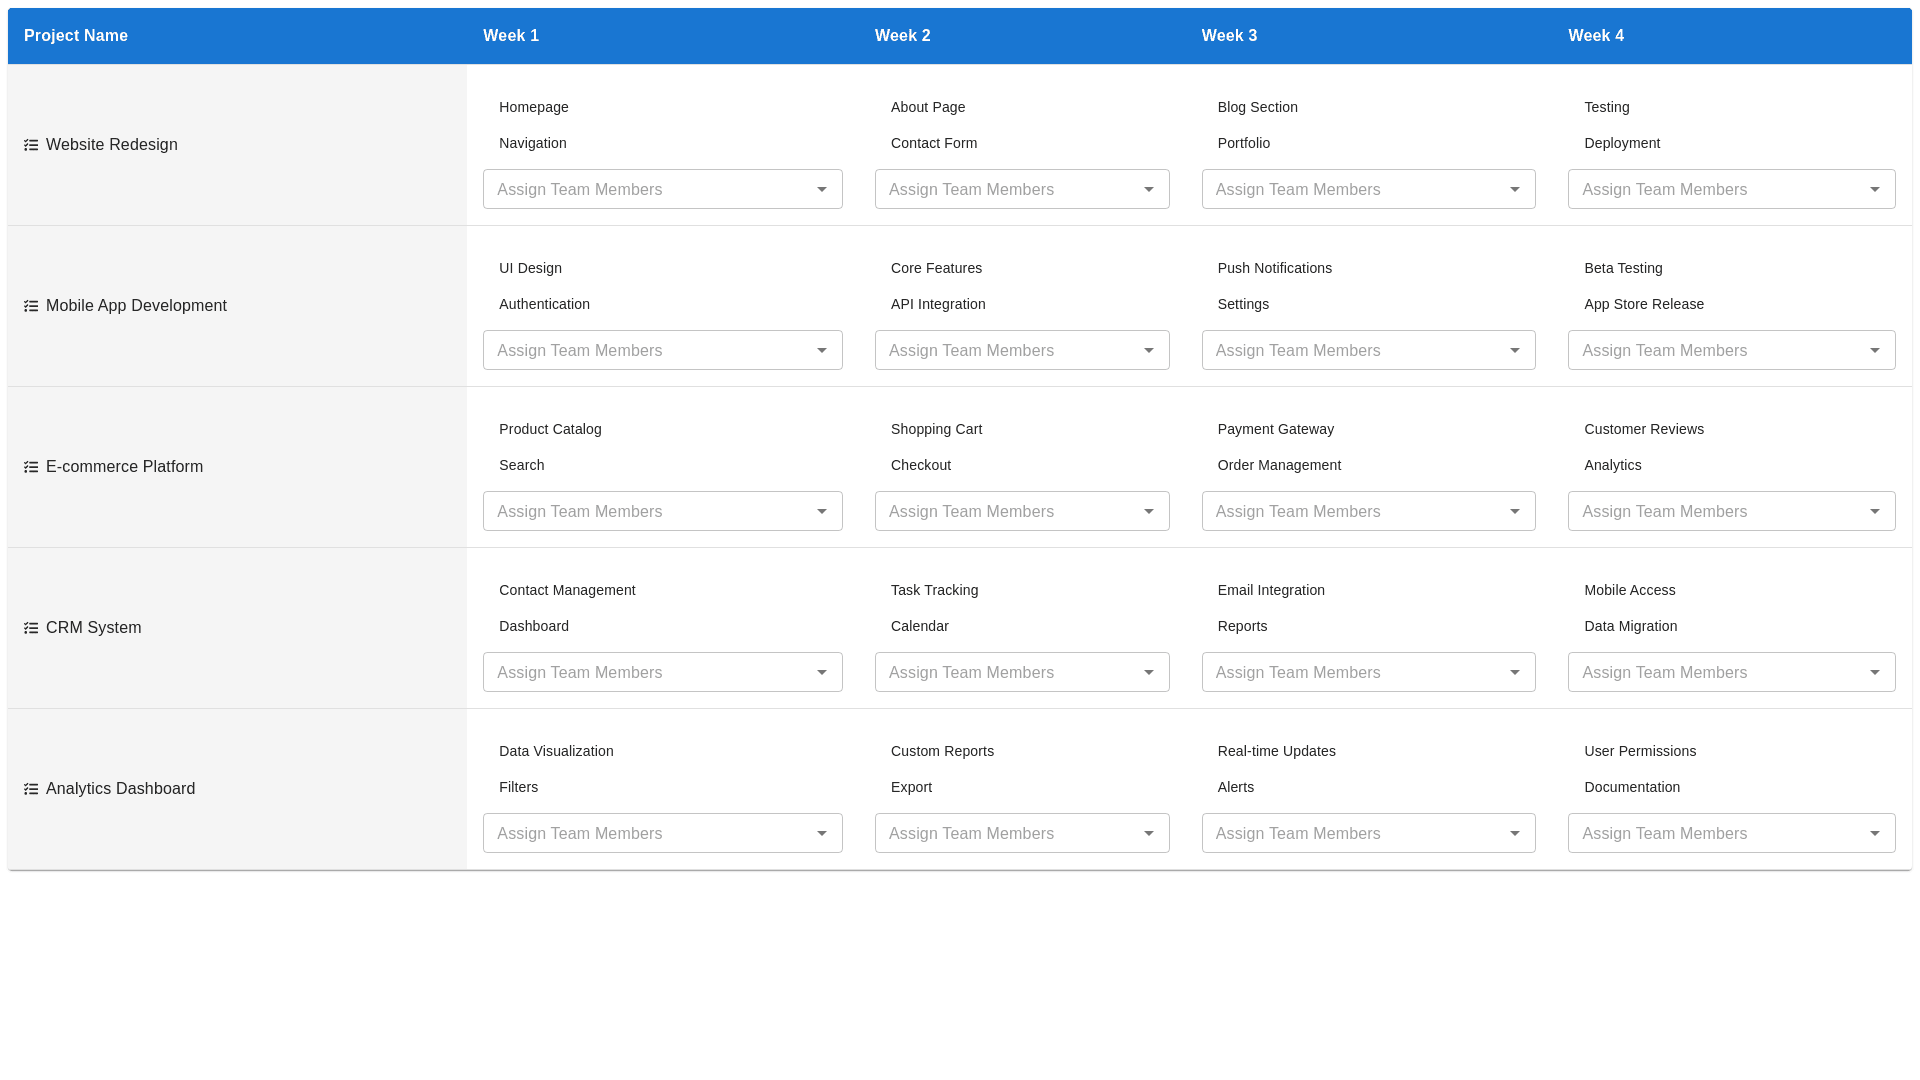This screenshot has width=1920, height=1080.
Task: Click the Payment Gateway task
Action: pos(1275,429)
